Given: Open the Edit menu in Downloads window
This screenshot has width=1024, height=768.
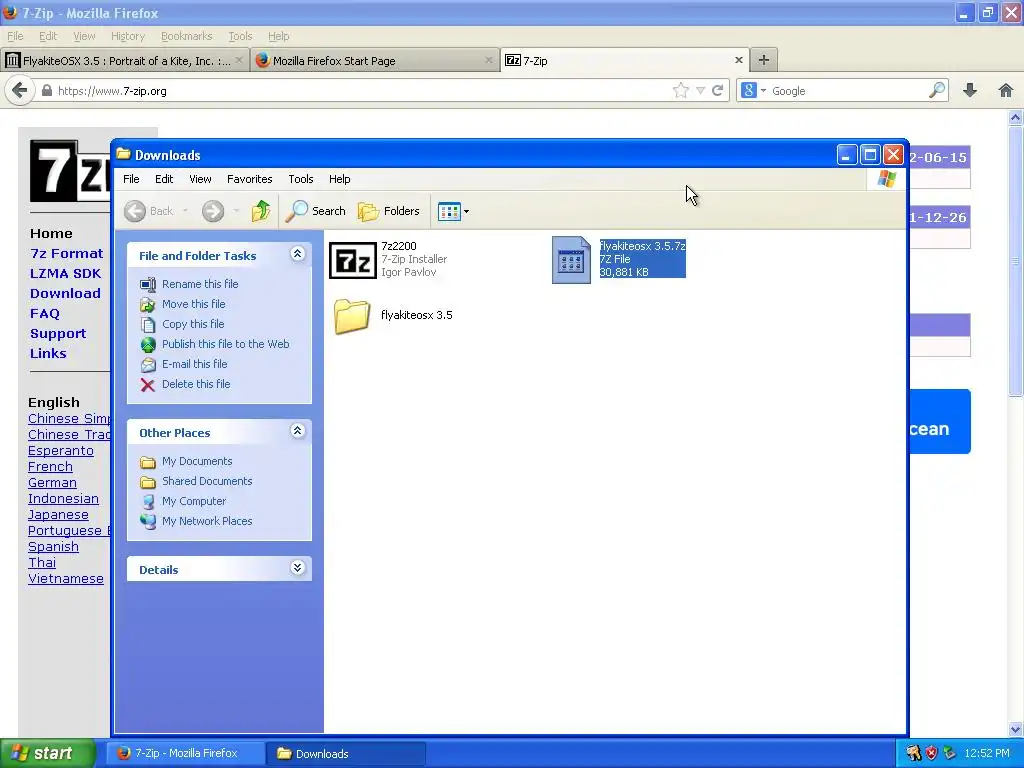Looking at the screenshot, I should point(164,179).
